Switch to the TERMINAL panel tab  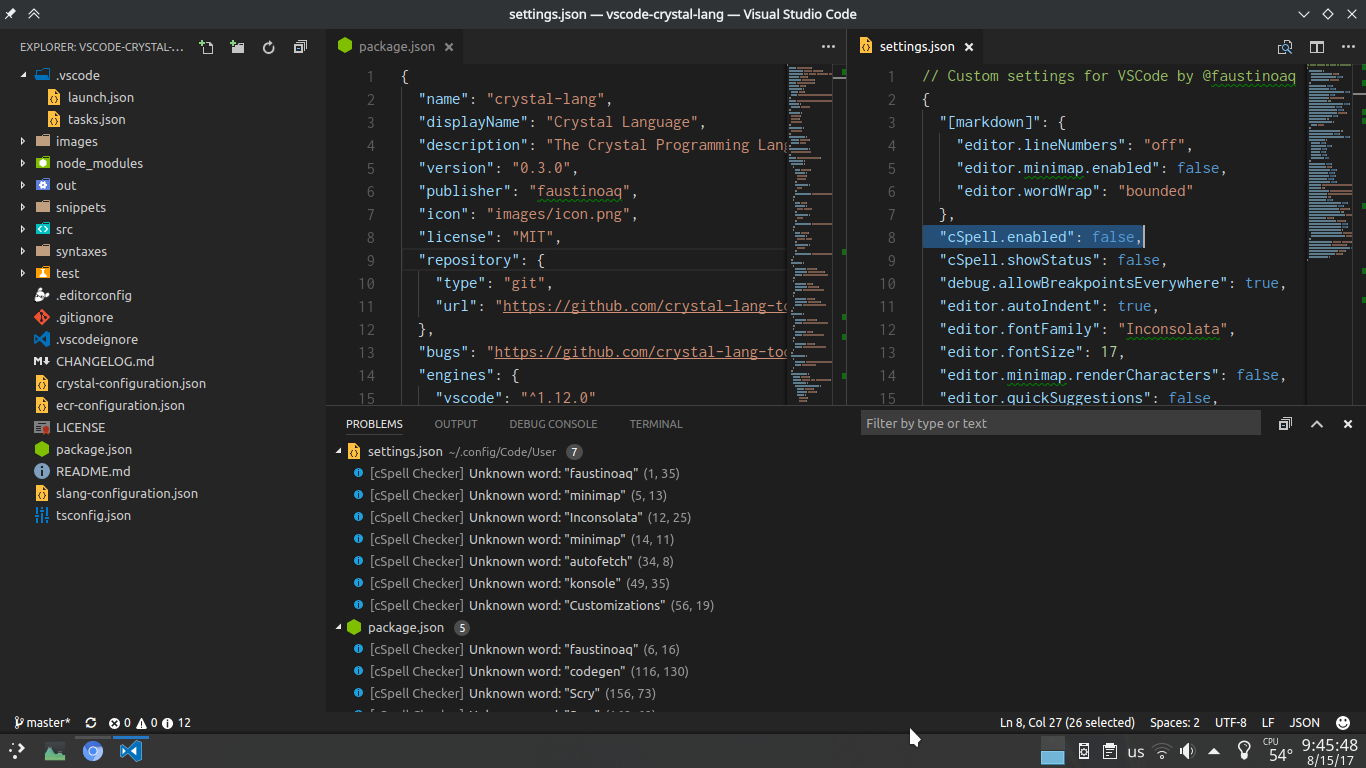656,424
